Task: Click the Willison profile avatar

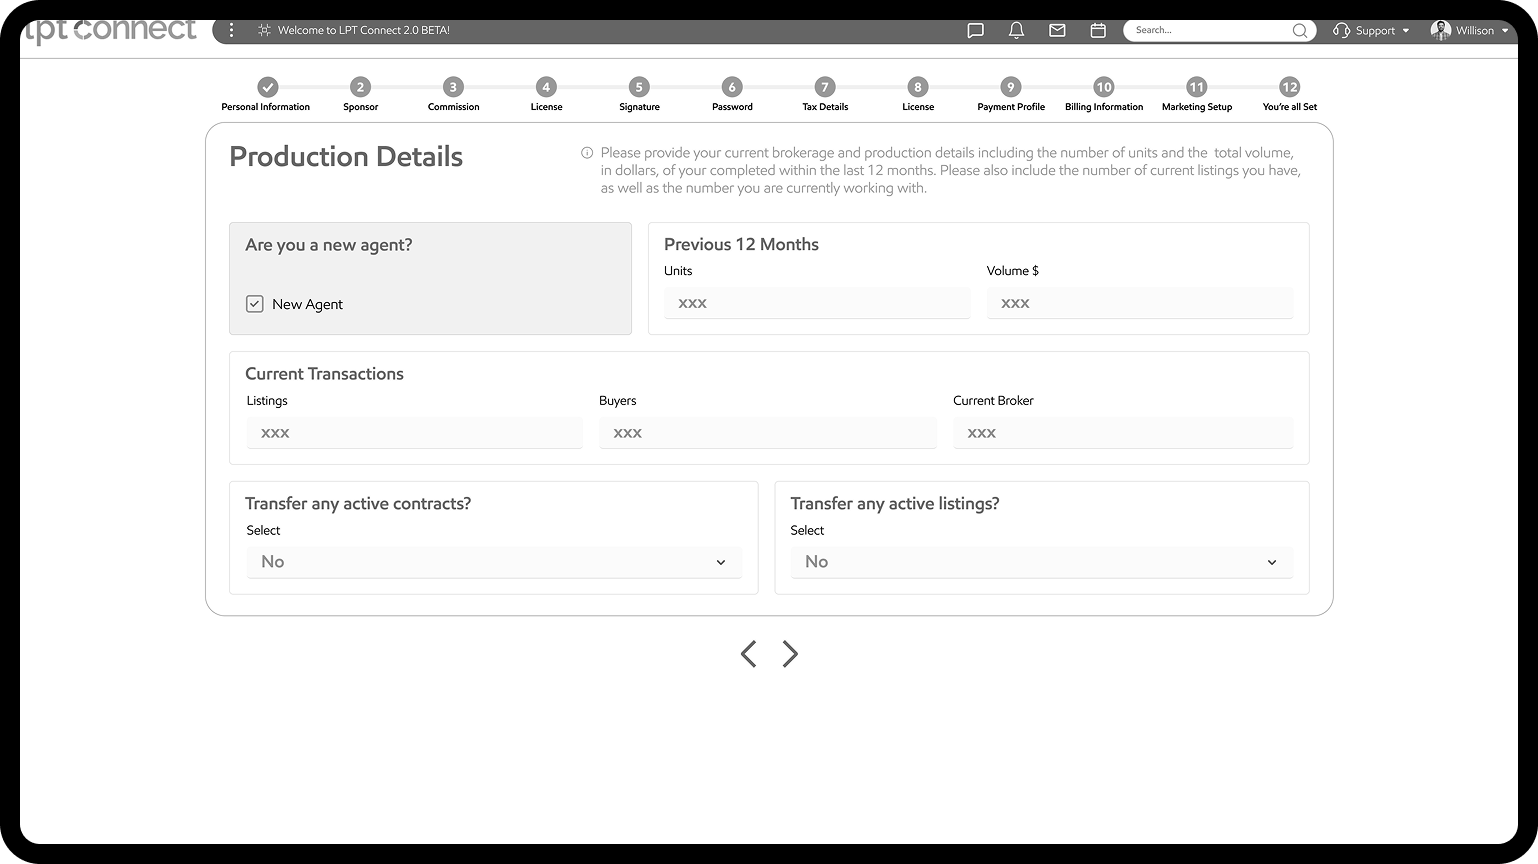Action: [1440, 31]
